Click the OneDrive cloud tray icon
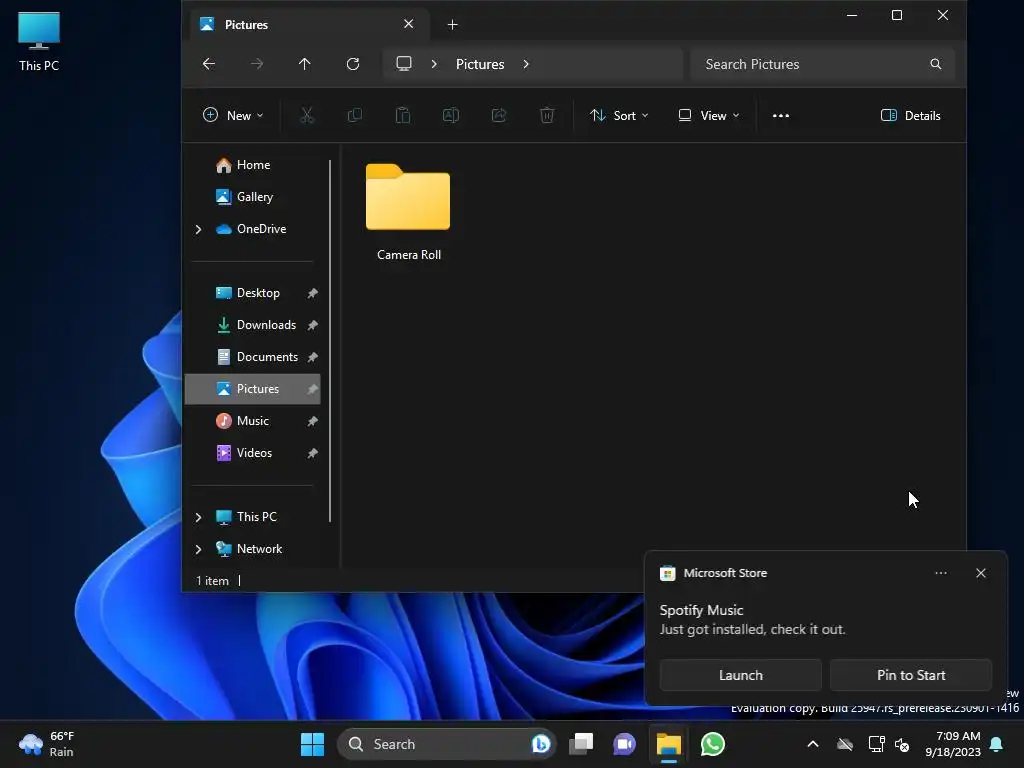 (845, 744)
